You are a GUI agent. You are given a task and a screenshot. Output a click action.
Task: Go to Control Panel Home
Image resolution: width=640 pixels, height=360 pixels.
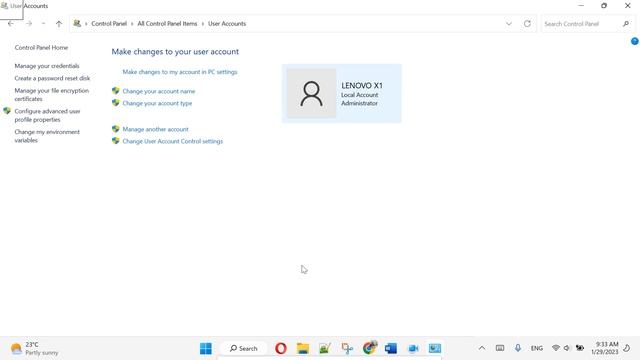coord(41,47)
